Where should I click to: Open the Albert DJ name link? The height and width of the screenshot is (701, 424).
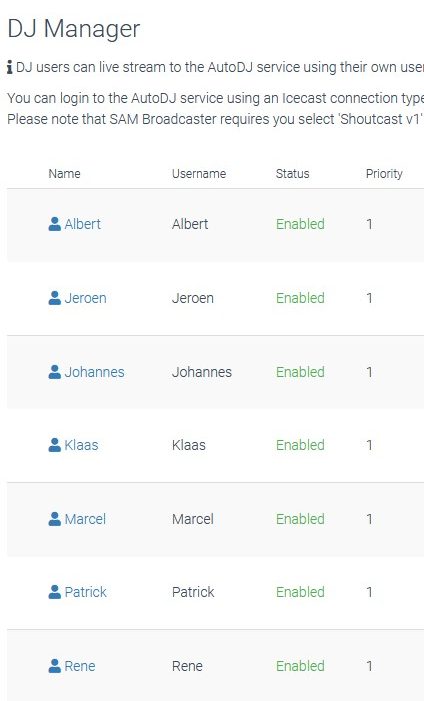coord(83,224)
